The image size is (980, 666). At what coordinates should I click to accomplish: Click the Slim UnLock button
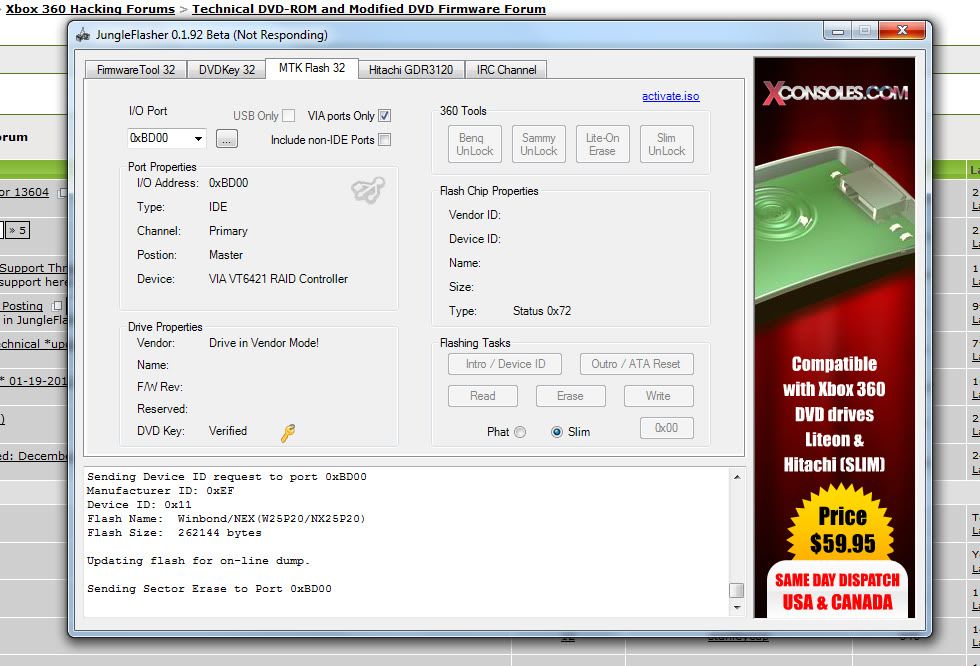point(667,144)
